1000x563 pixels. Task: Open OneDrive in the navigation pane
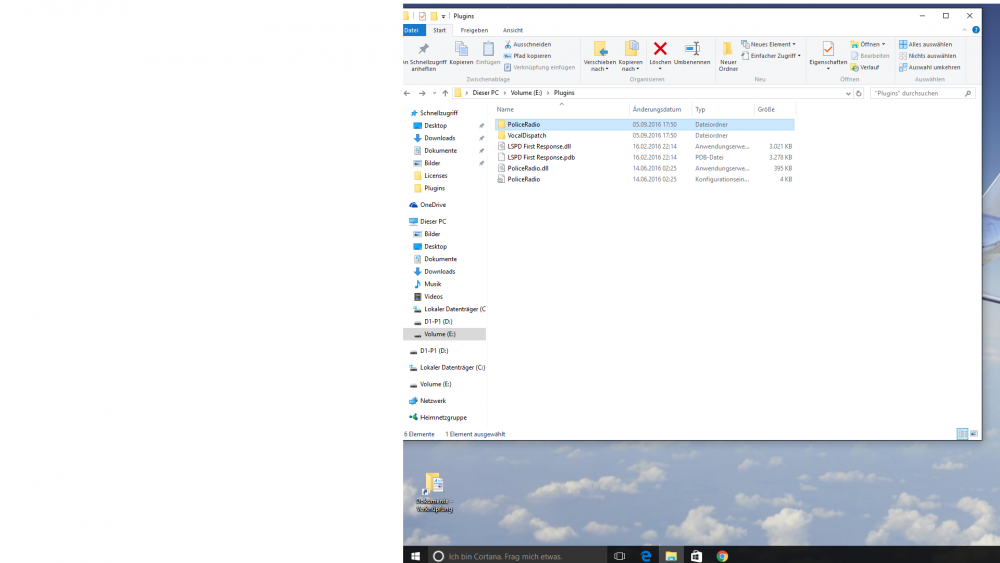click(432, 205)
